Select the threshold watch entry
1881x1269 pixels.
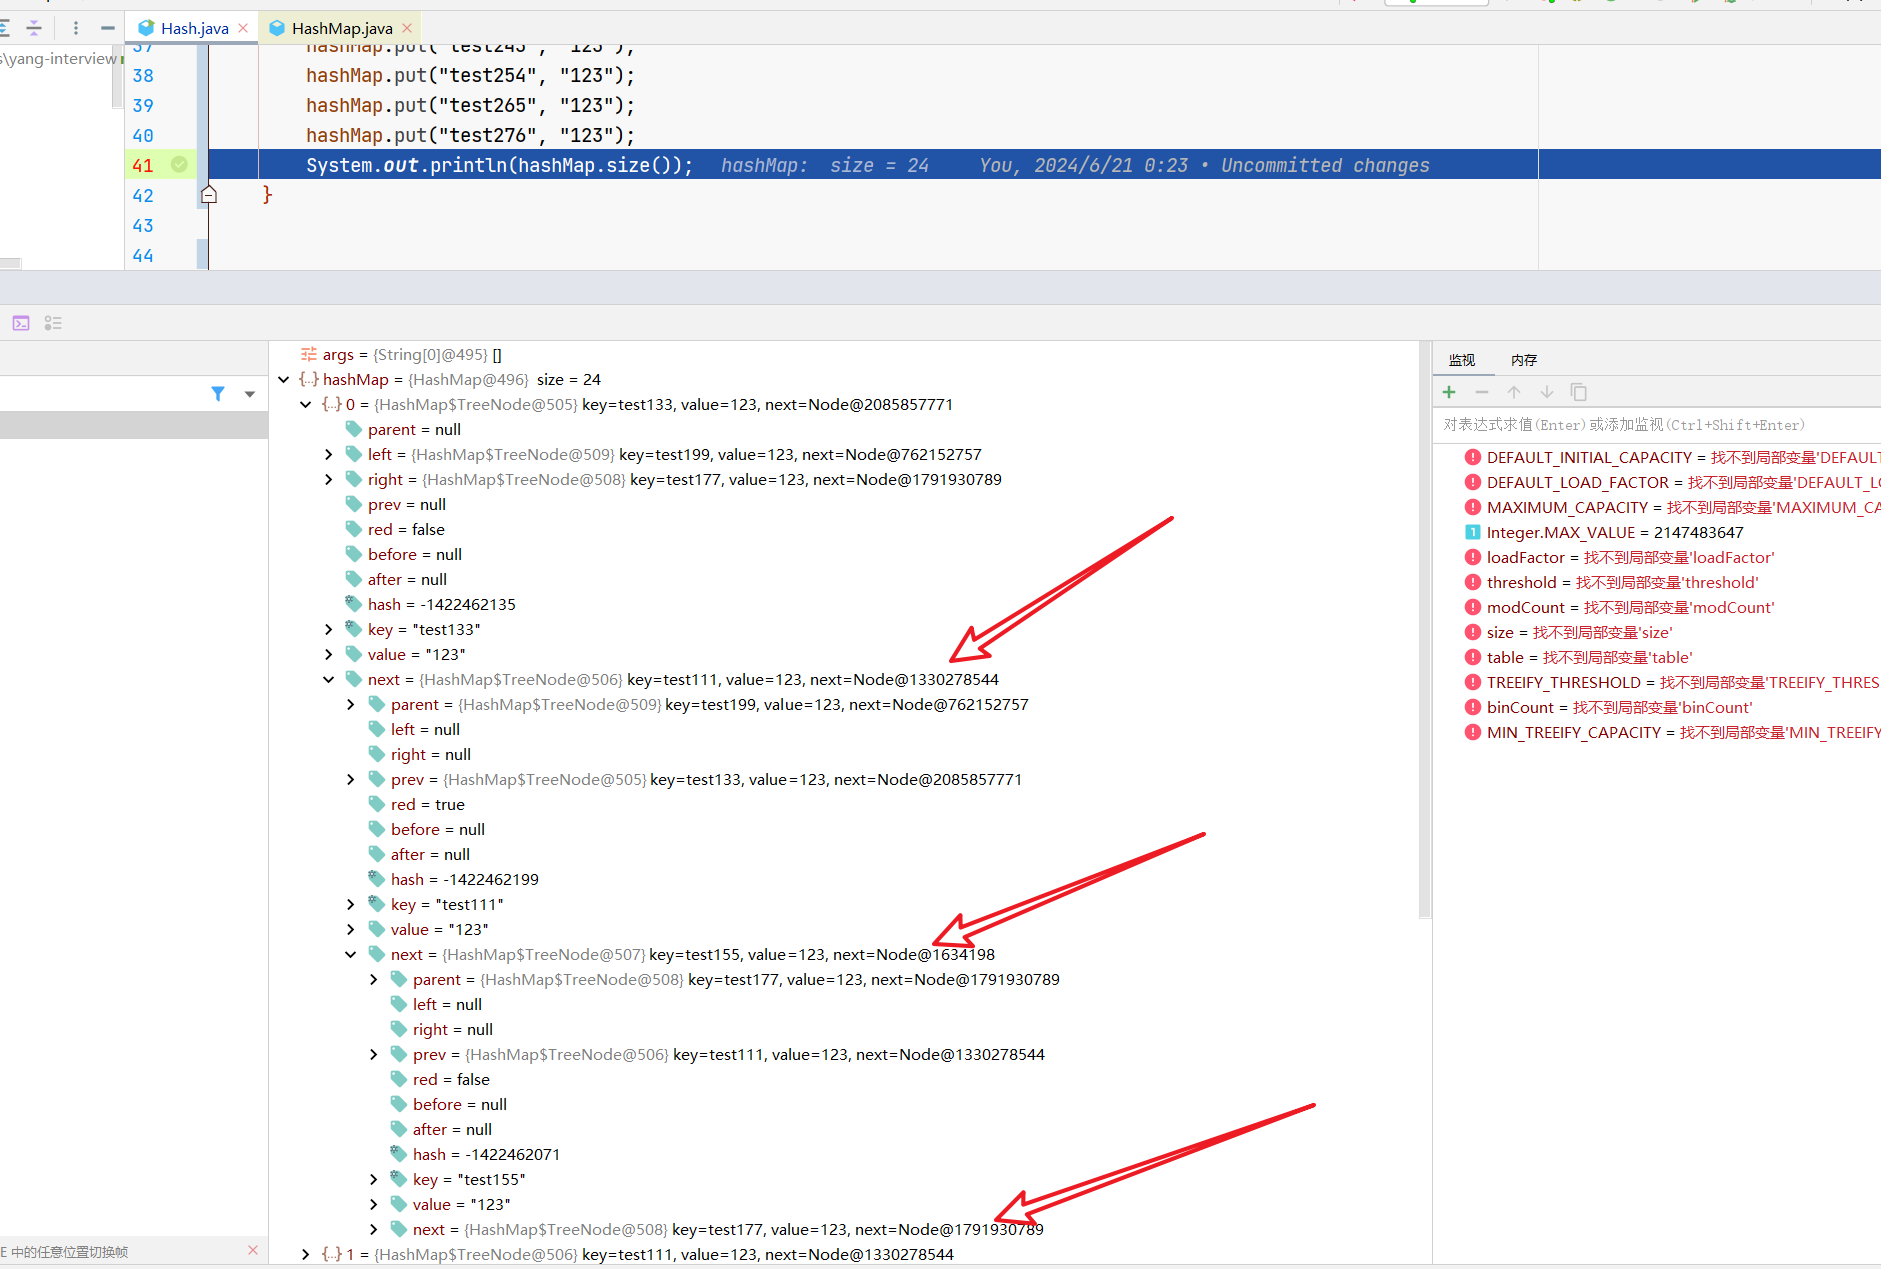[x=1658, y=583]
